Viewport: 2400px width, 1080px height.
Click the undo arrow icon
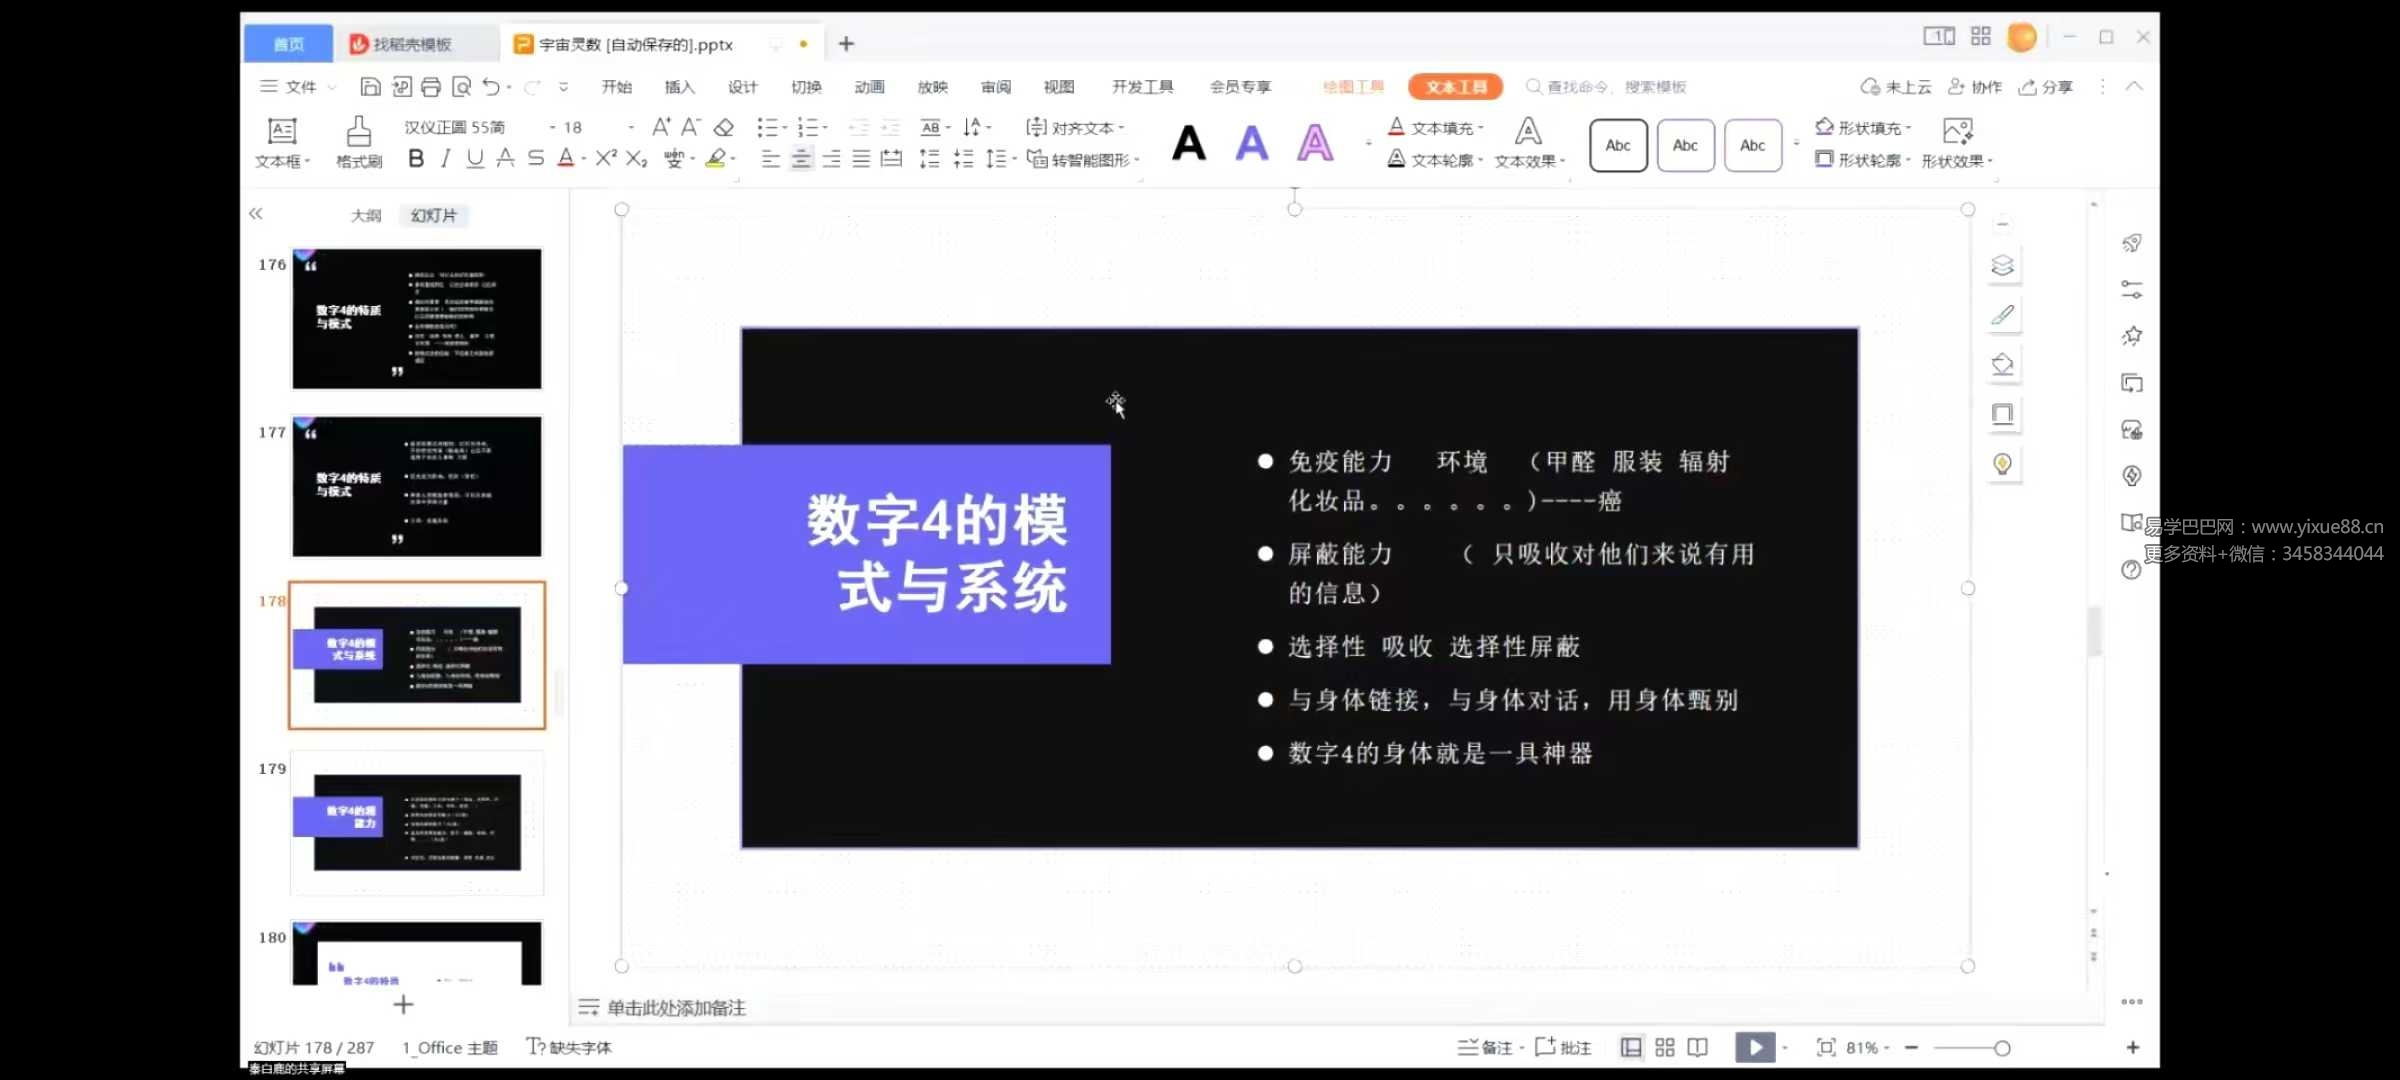point(491,87)
